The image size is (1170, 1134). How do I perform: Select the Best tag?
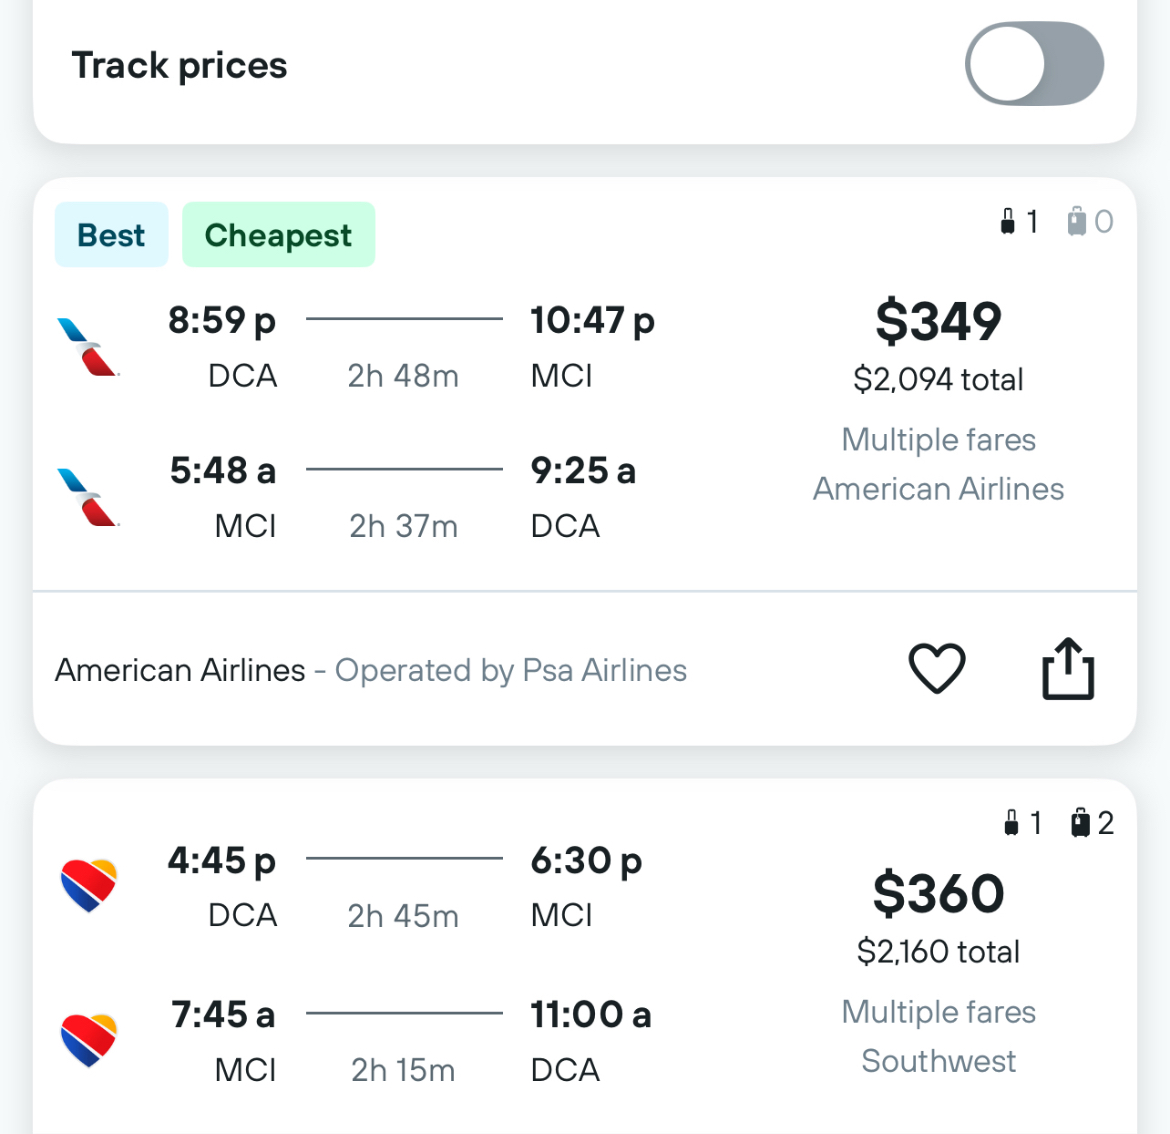[111, 234]
